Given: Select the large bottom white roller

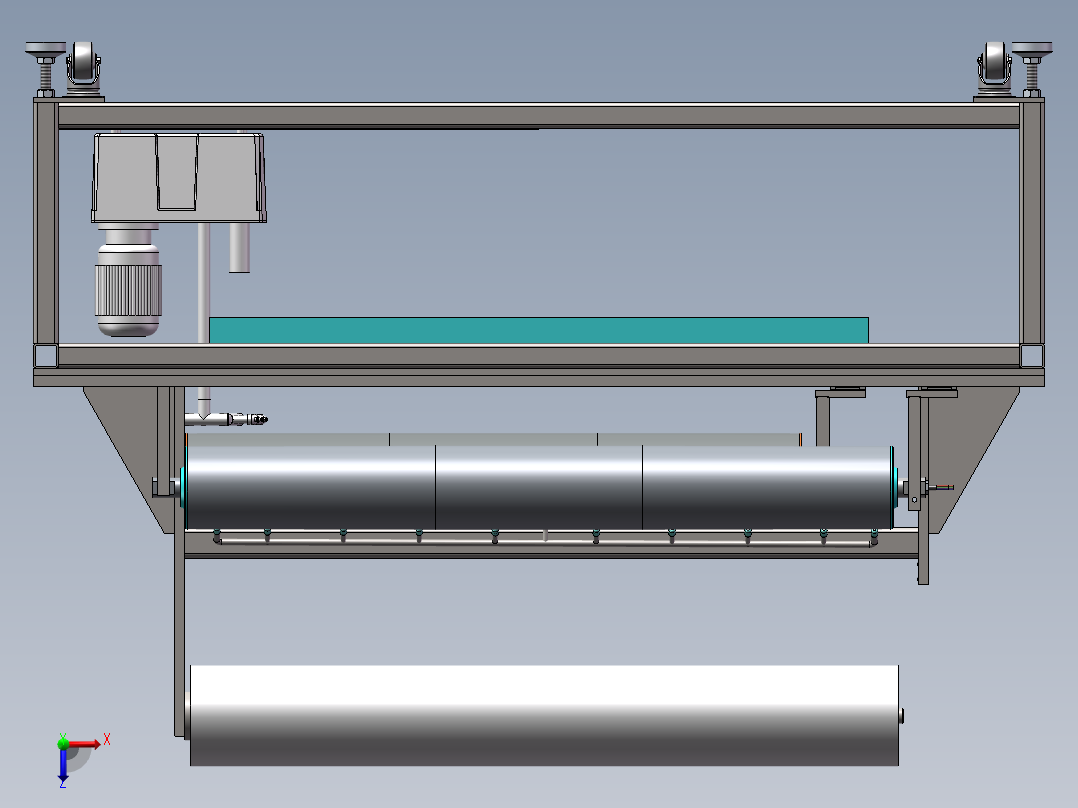Looking at the screenshot, I should tap(544, 715).
